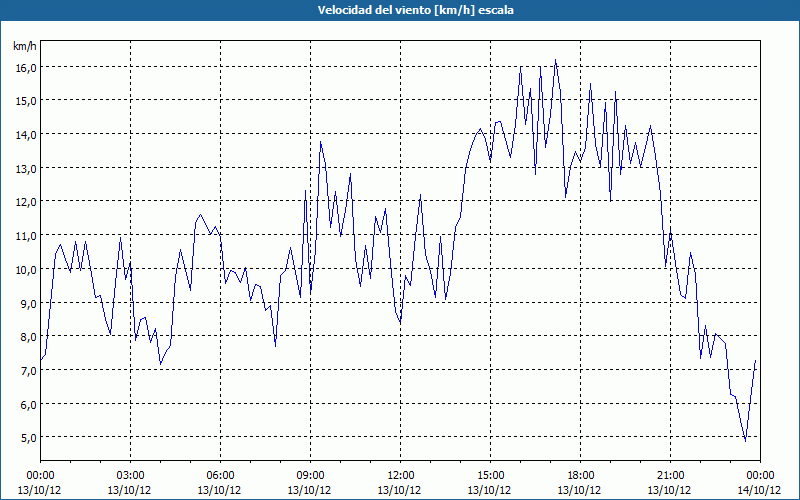Viewport: 800px width, 500px height.
Task: Click the 12,0 y-axis value
Action: 26,202
